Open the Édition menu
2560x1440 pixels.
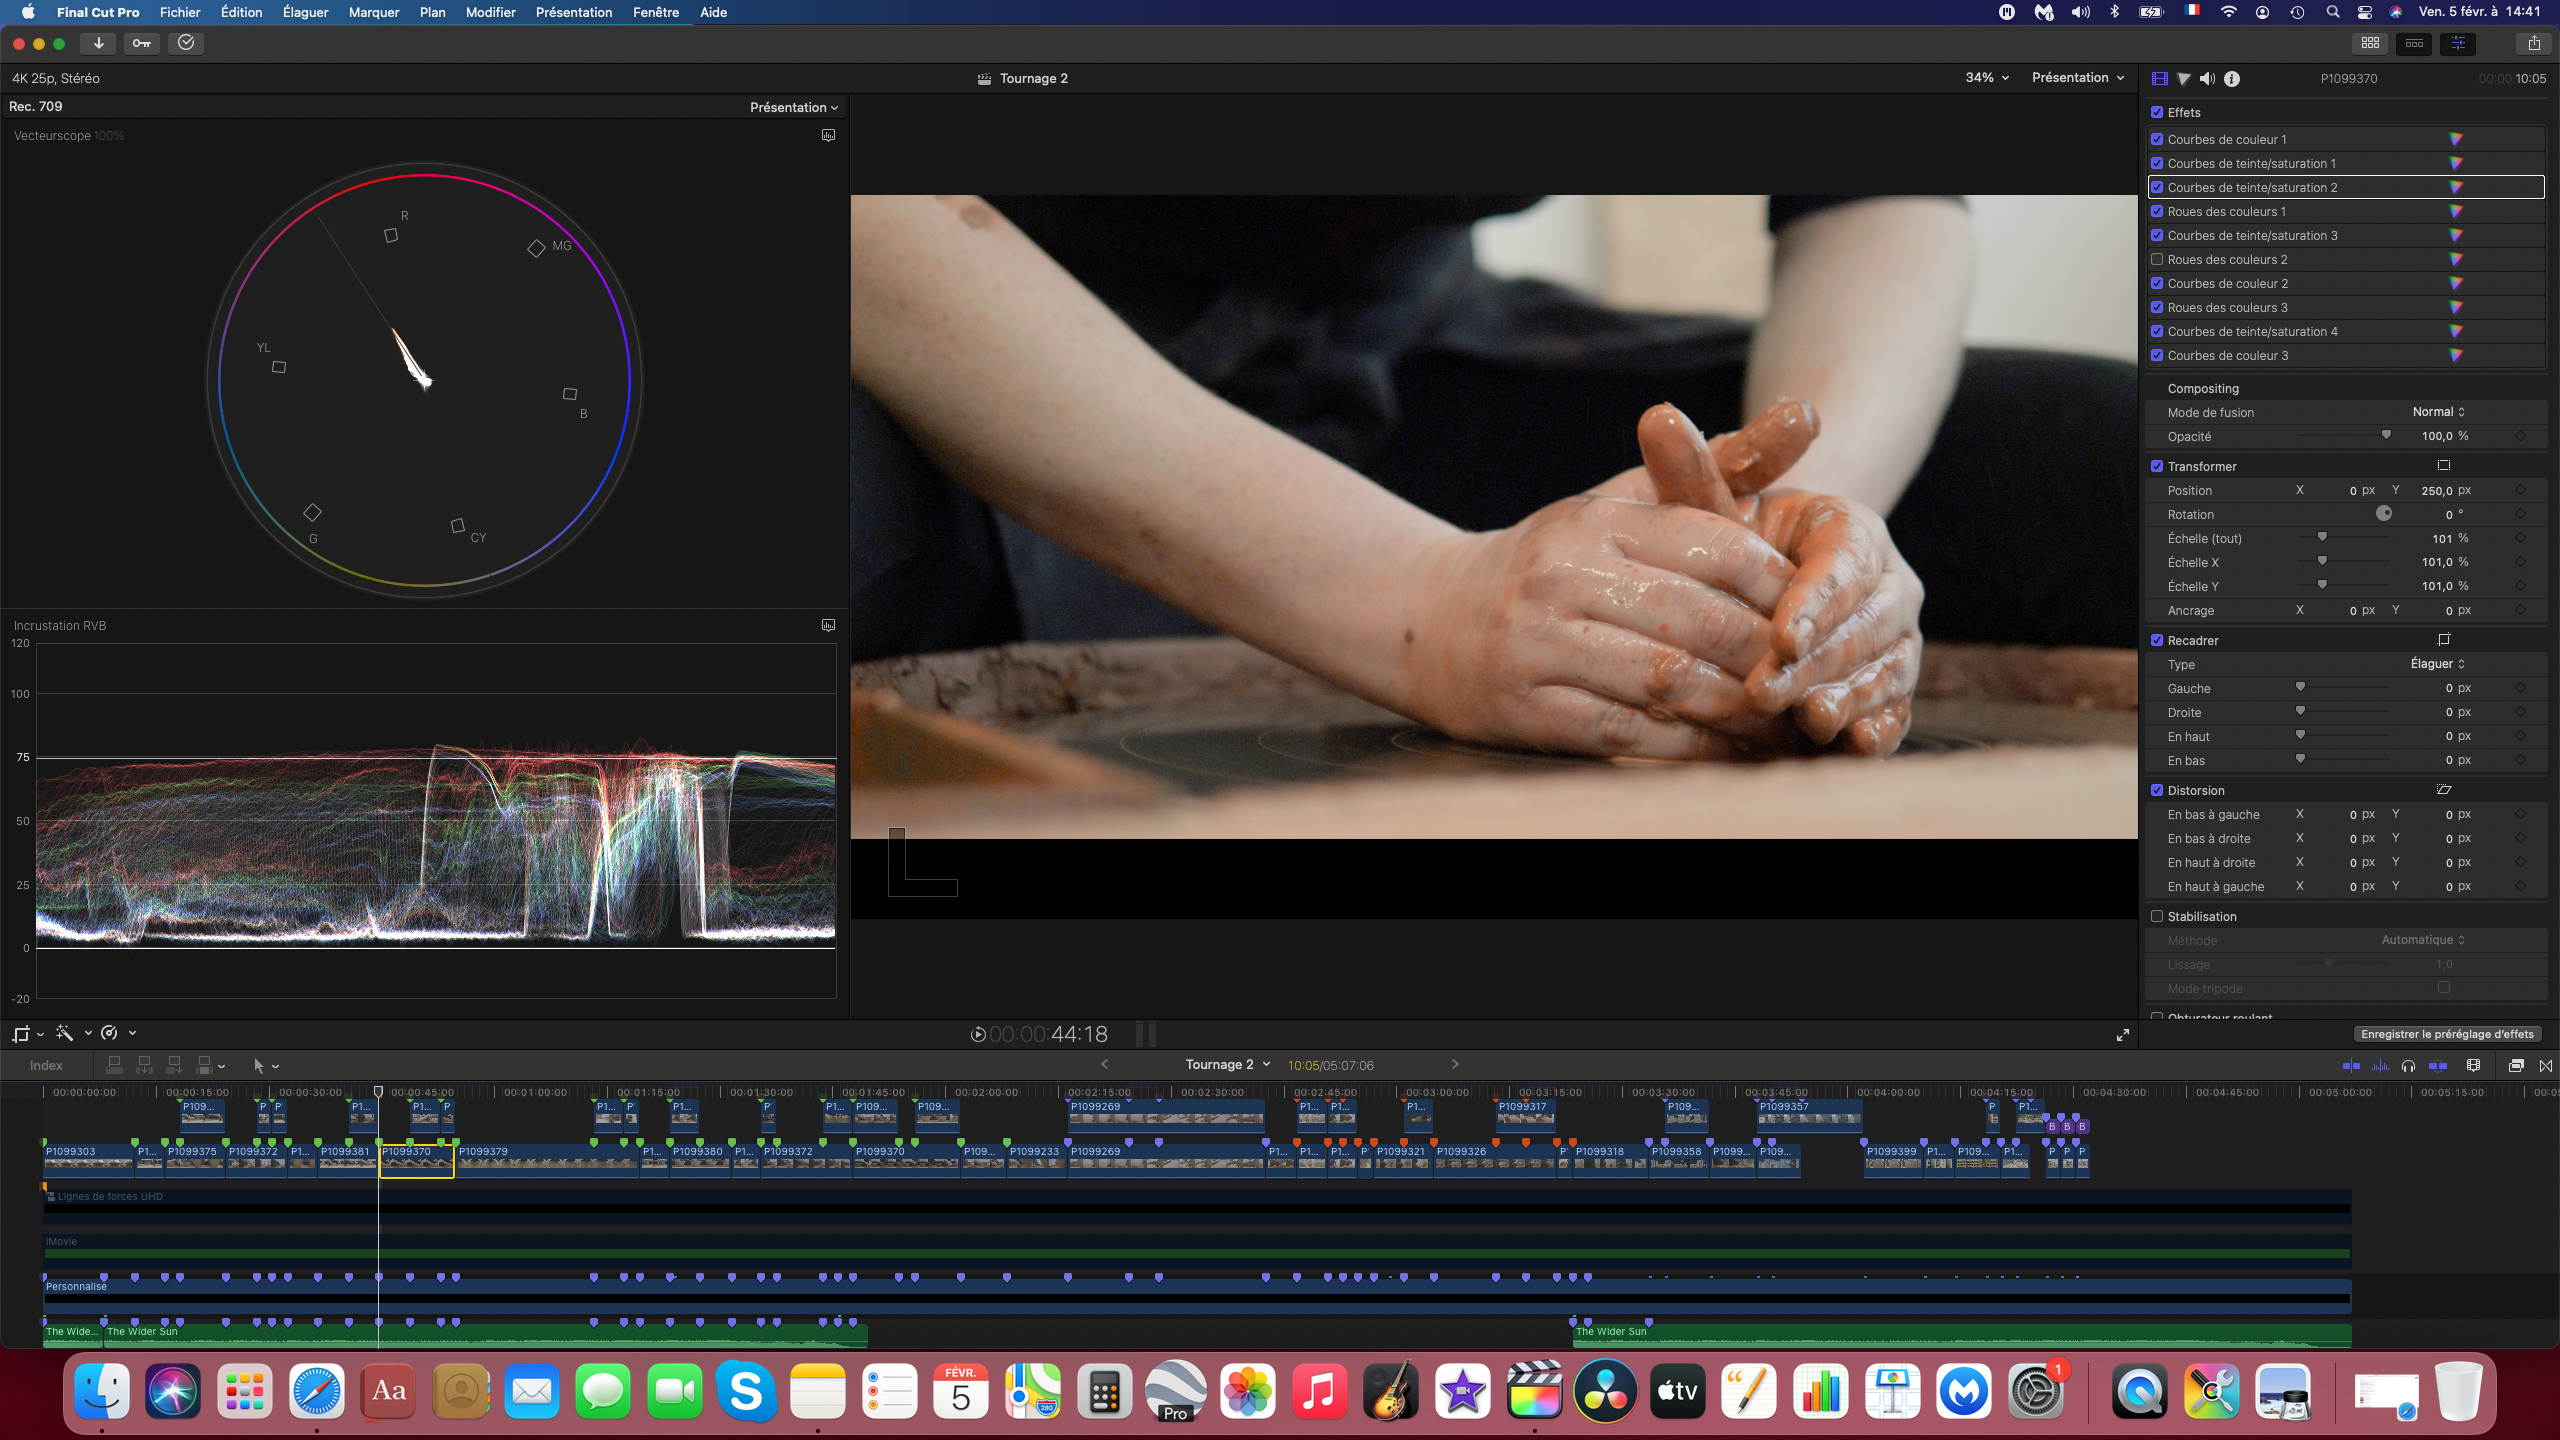coord(241,12)
